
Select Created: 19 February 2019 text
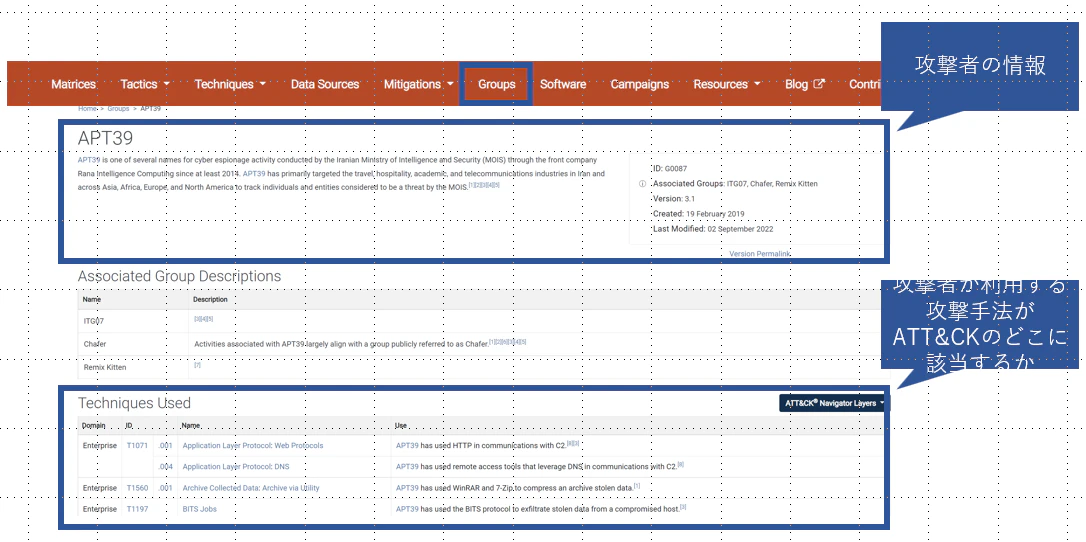click(x=699, y=214)
